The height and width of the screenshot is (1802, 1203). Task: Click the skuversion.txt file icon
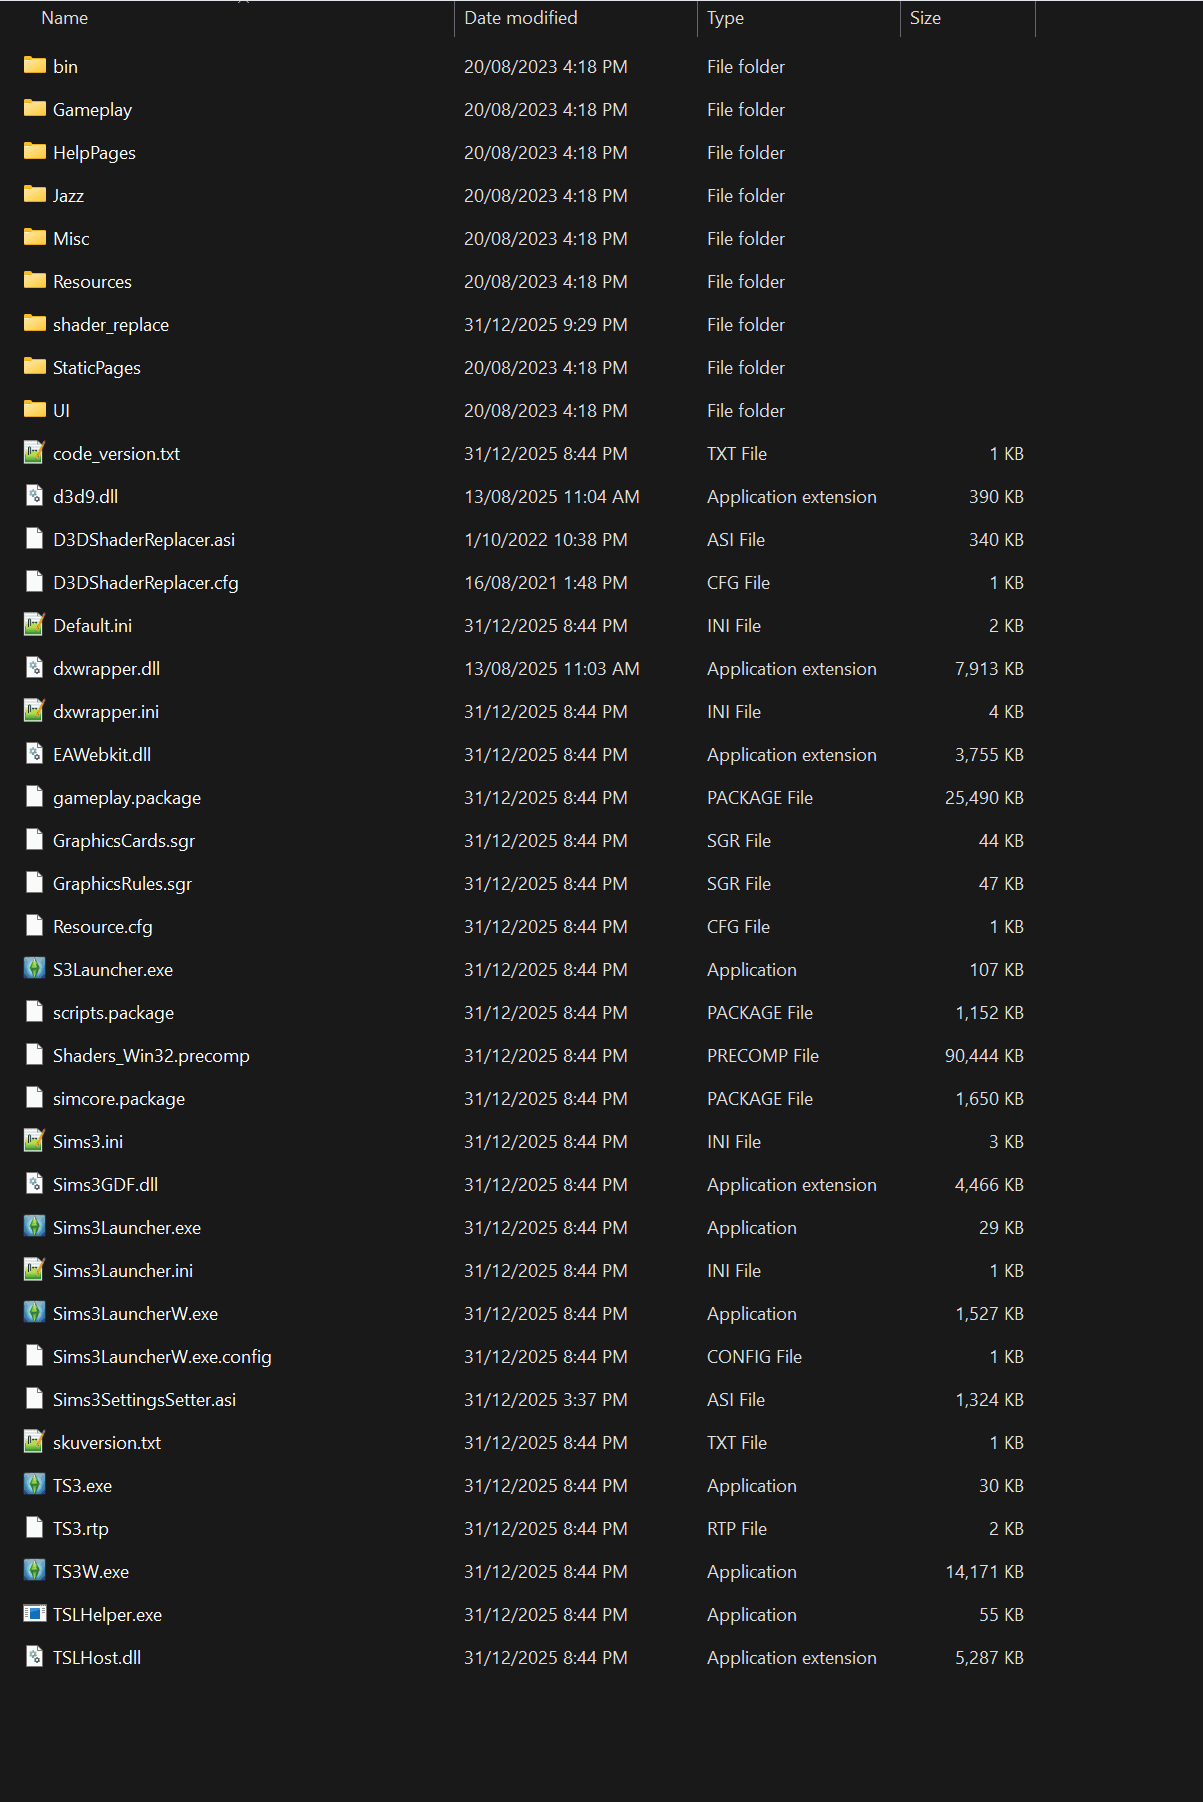[x=35, y=1442]
